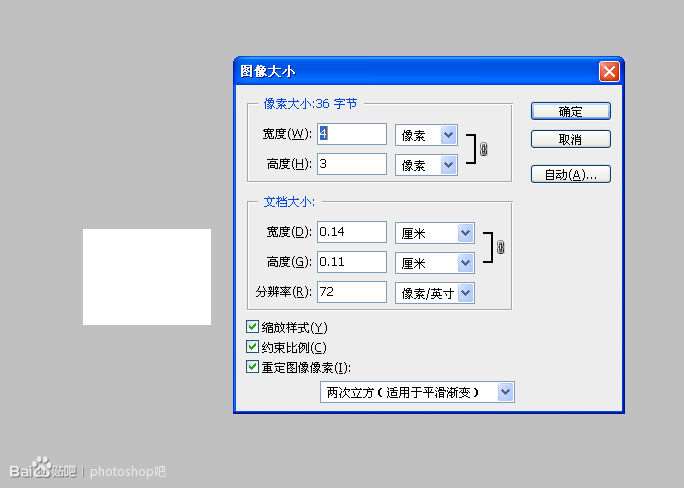Click the 取消 button
This screenshot has width=684, height=488.
tap(571, 139)
